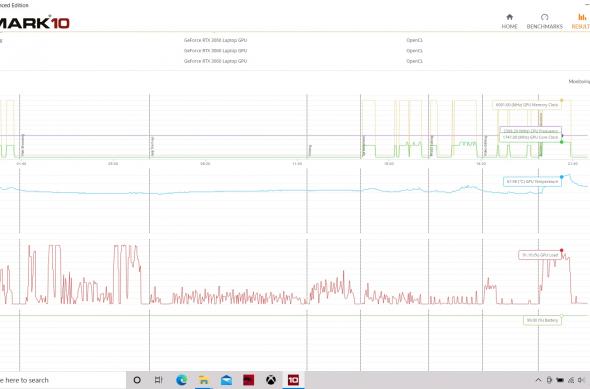Viewport: 590px width, 389px height.
Task: Click the Monitoring heading text
Action: (579, 82)
